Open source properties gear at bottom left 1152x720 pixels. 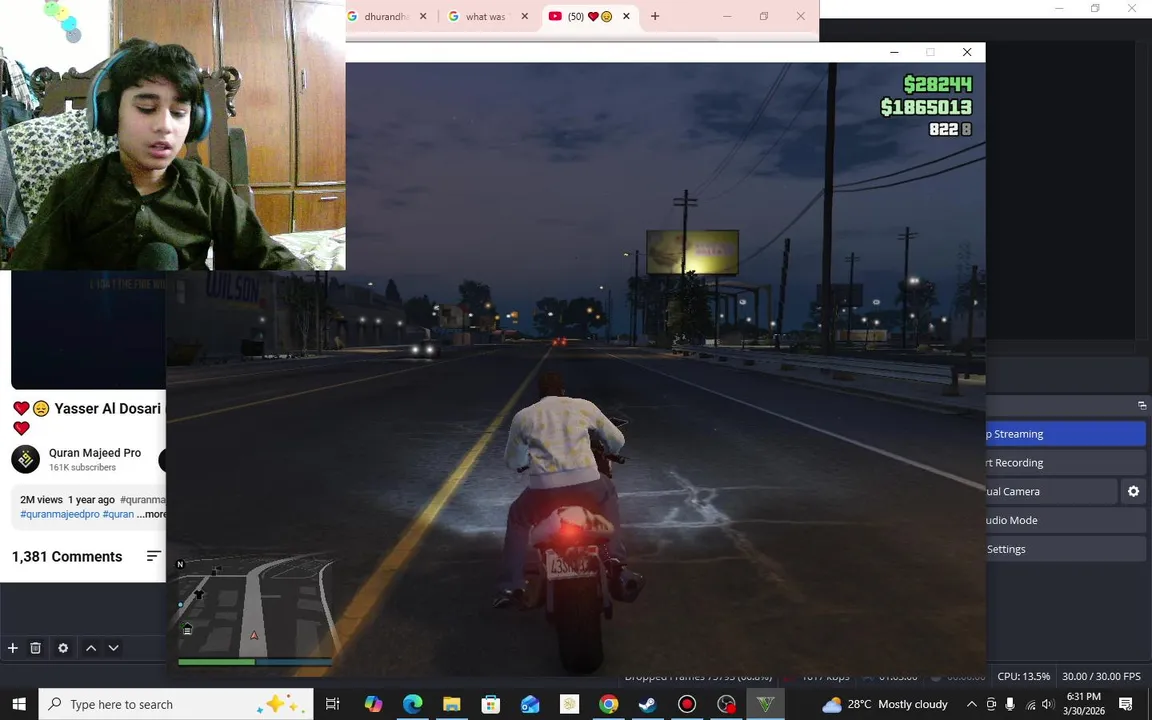pyautogui.click(x=63, y=648)
